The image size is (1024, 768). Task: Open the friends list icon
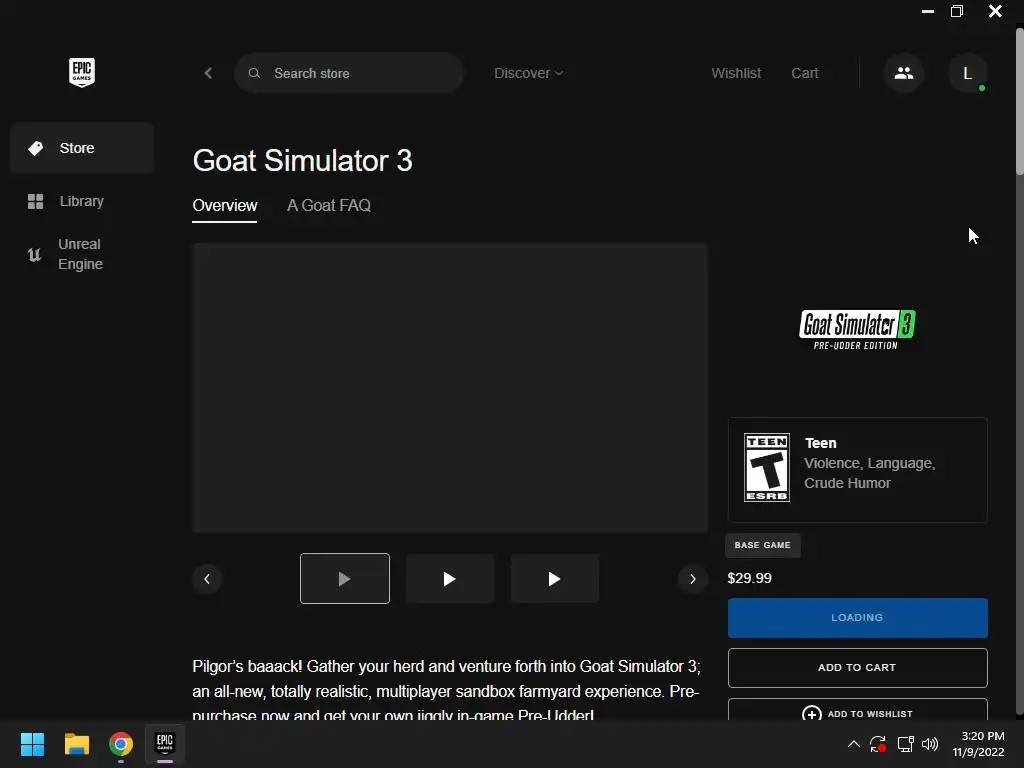(x=904, y=73)
